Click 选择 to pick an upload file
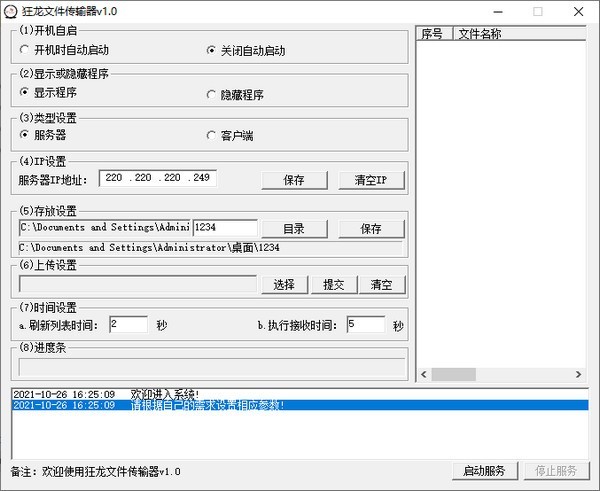The height and width of the screenshot is (491, 600). pos(284,285)
